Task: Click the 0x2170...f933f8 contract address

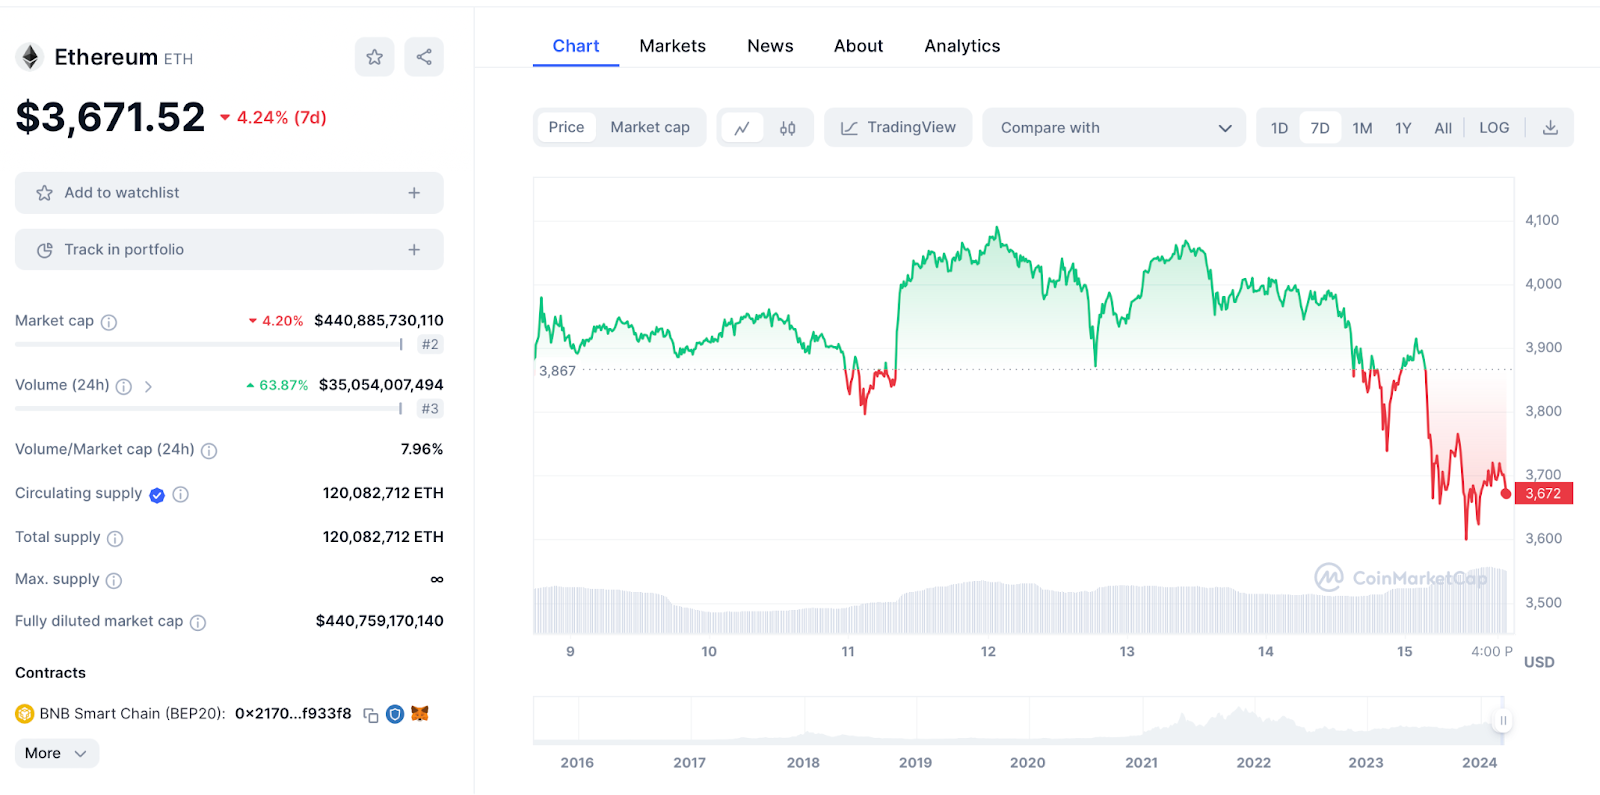Action: point(293,714)
